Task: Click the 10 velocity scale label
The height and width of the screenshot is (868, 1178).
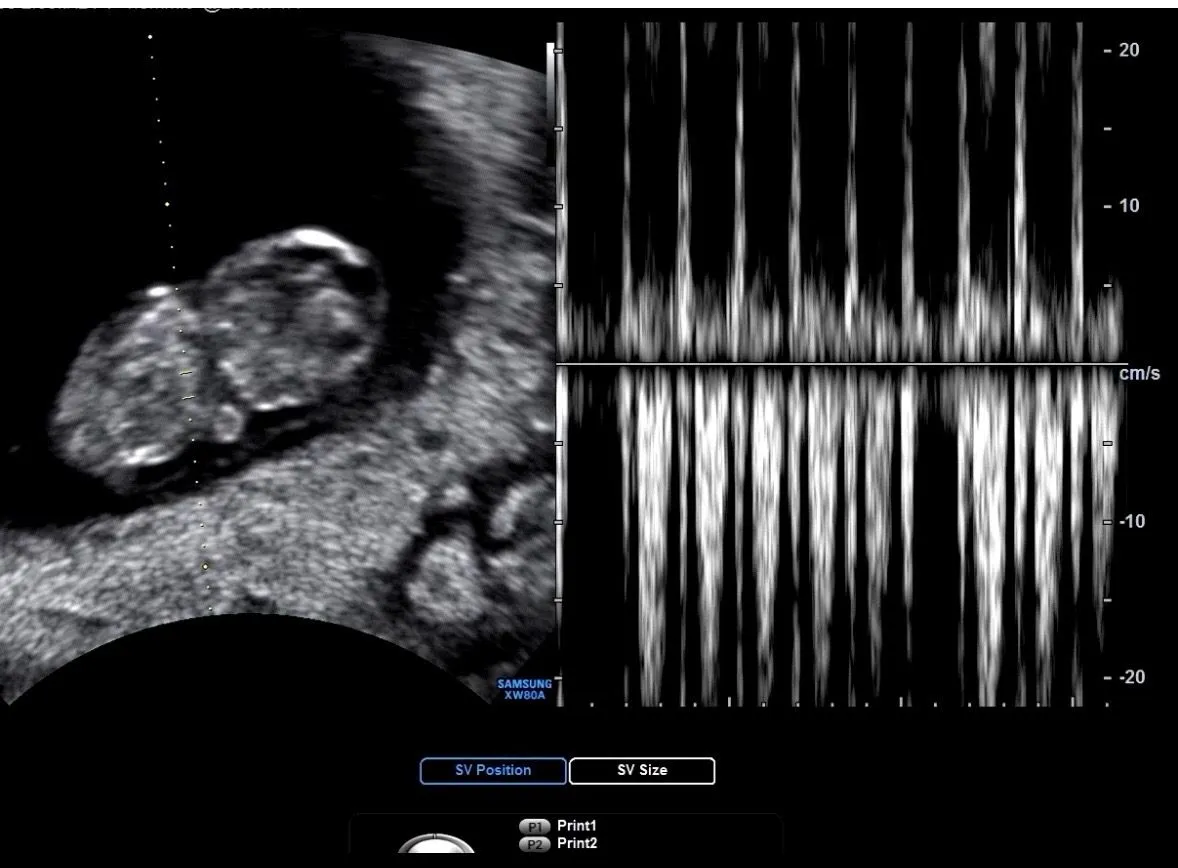Action: click(1128, 205)
